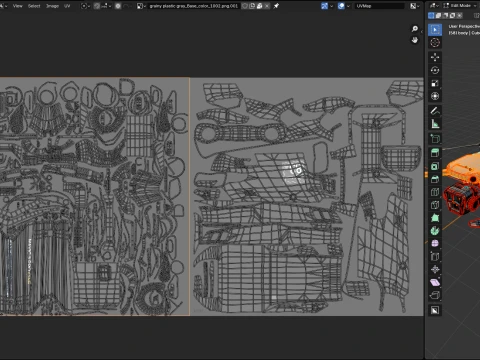Open the display channels dropdown in UV editor

tap(415, 6)
